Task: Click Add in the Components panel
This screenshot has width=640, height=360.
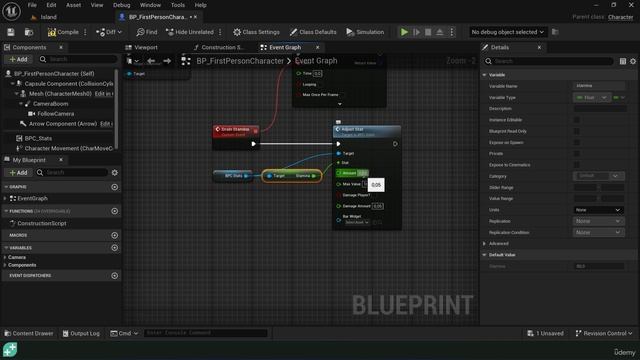Action: point(18,60)
